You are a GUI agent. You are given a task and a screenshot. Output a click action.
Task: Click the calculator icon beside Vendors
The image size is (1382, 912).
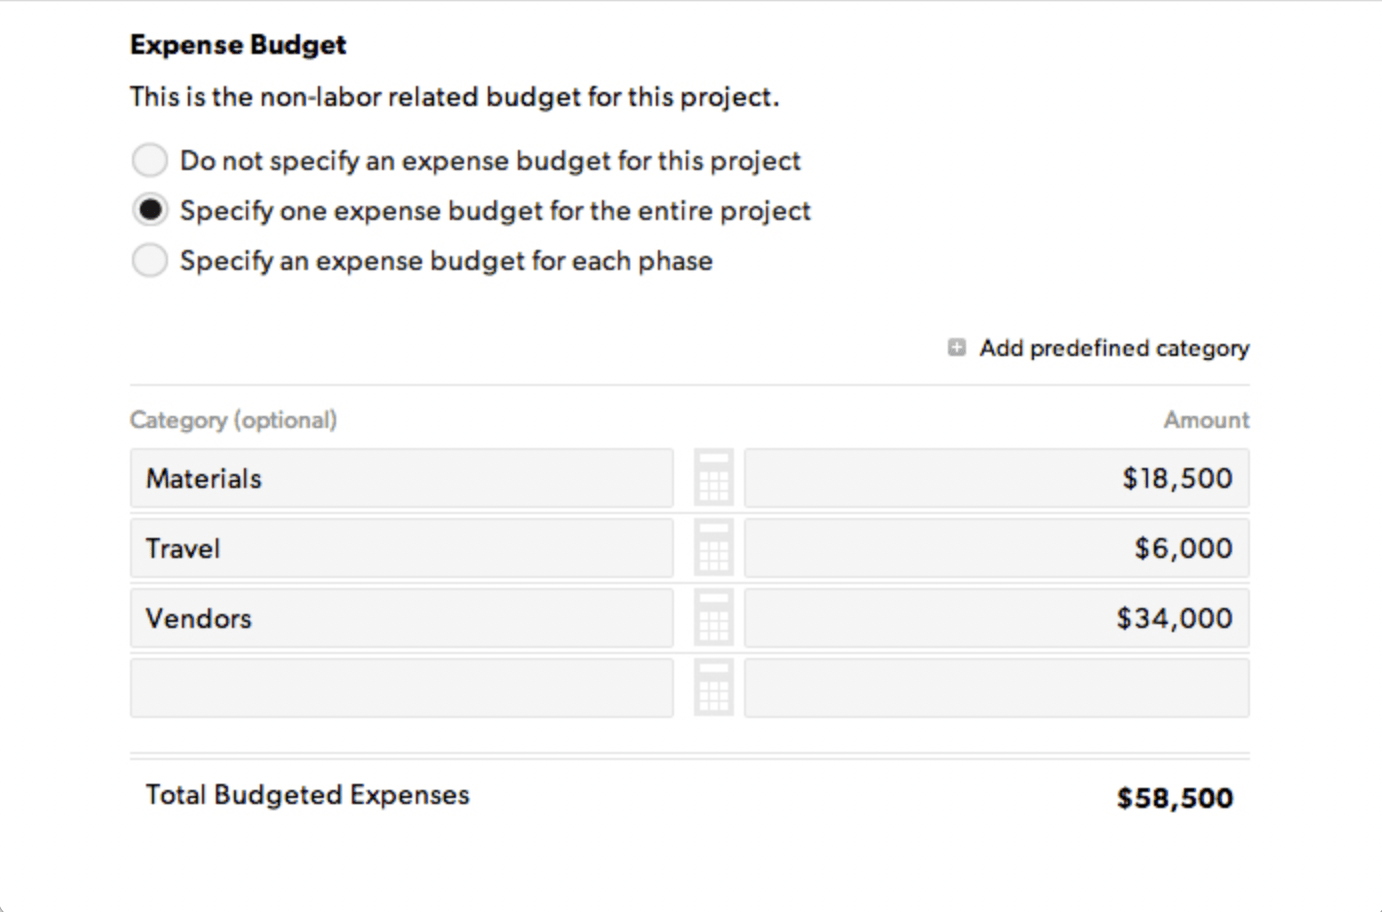(713, 618)
